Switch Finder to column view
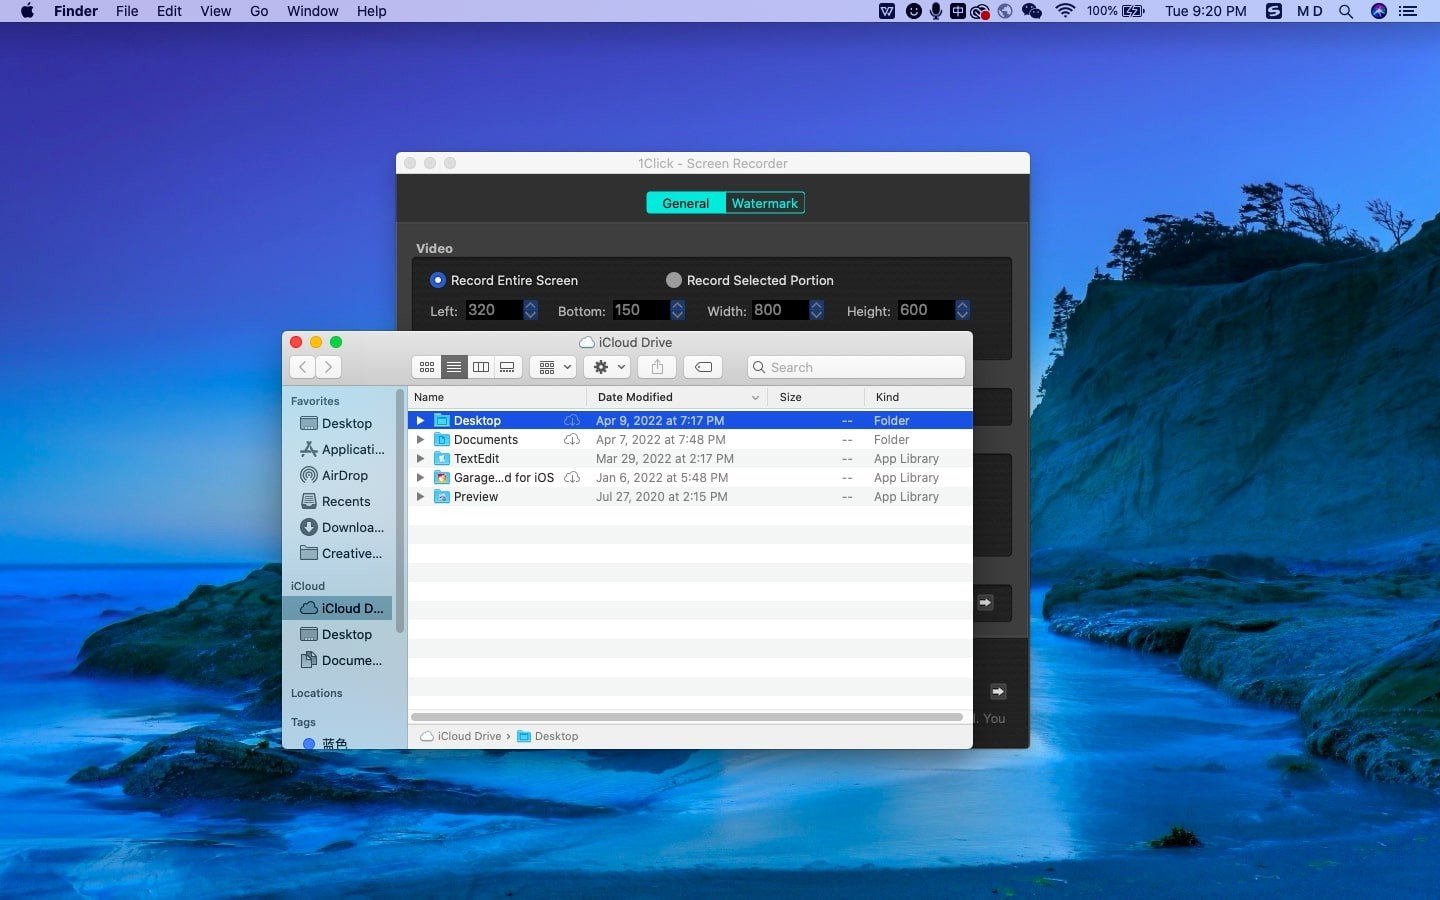Image resolution: width=1440 pixels, height=900 pixels. click(x=481, y=367)
